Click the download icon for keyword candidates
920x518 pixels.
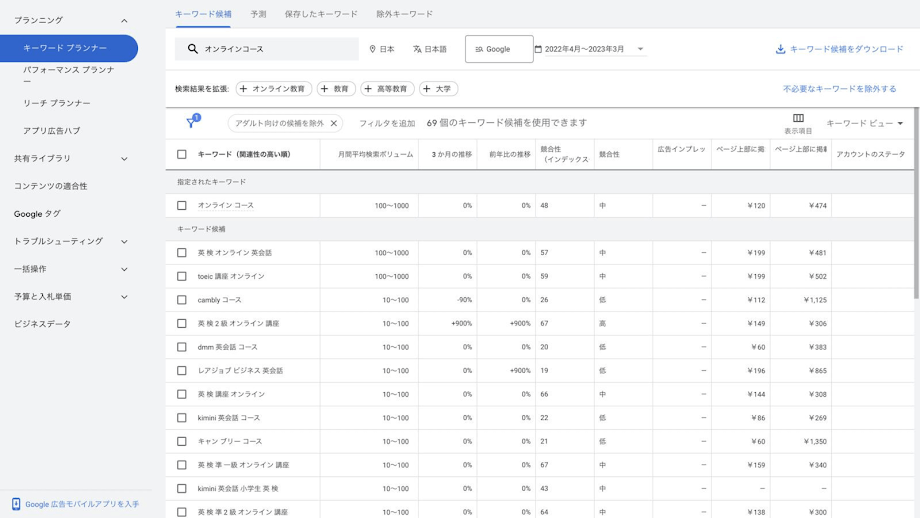pos(780,49)
